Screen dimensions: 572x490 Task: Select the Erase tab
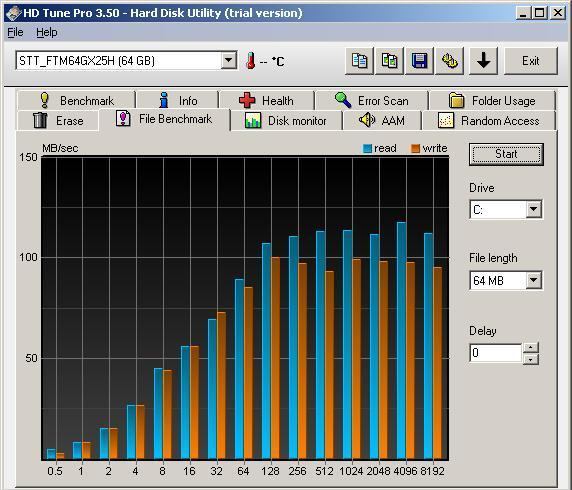coord(58,120)
